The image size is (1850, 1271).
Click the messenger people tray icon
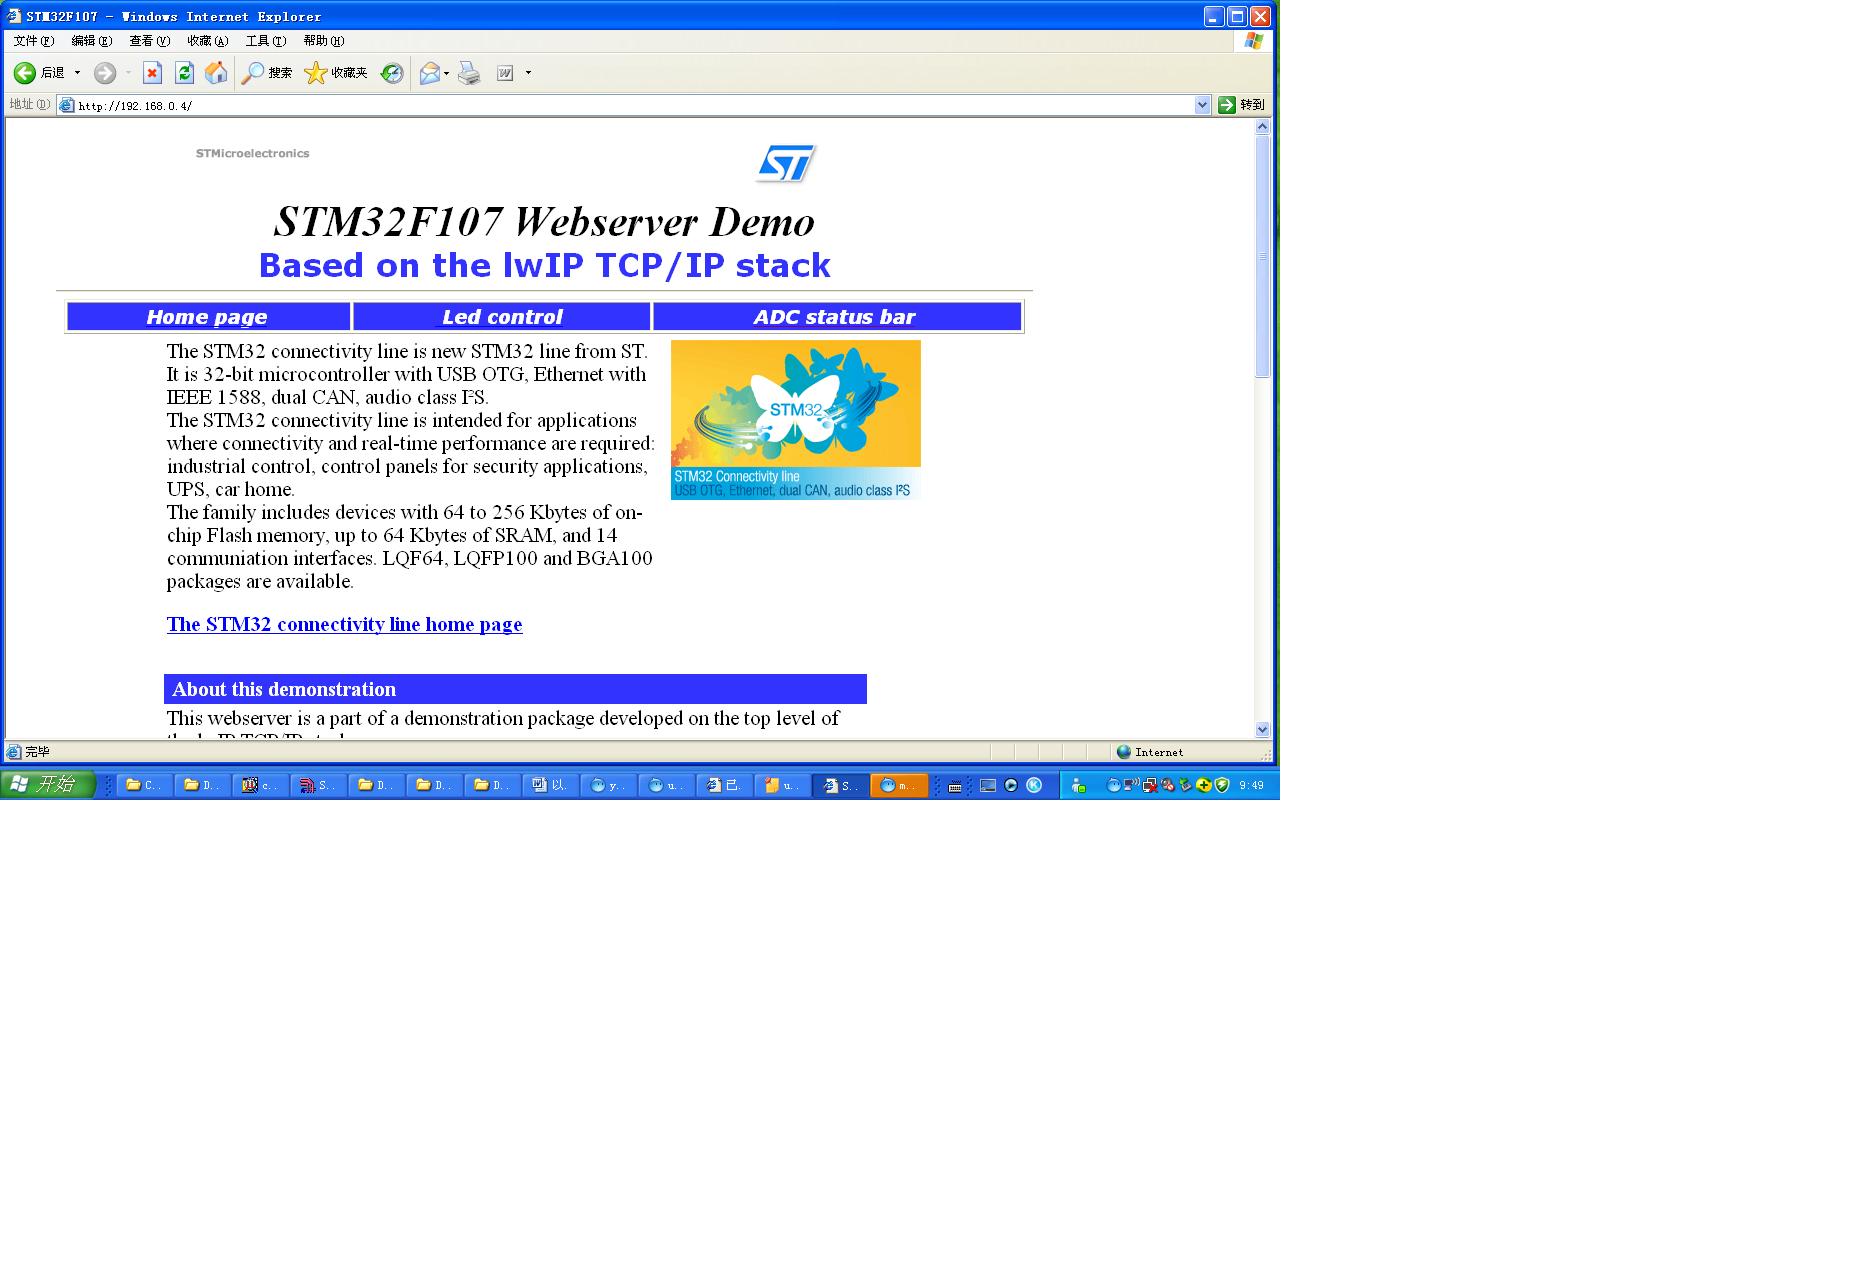point(1078,786)
